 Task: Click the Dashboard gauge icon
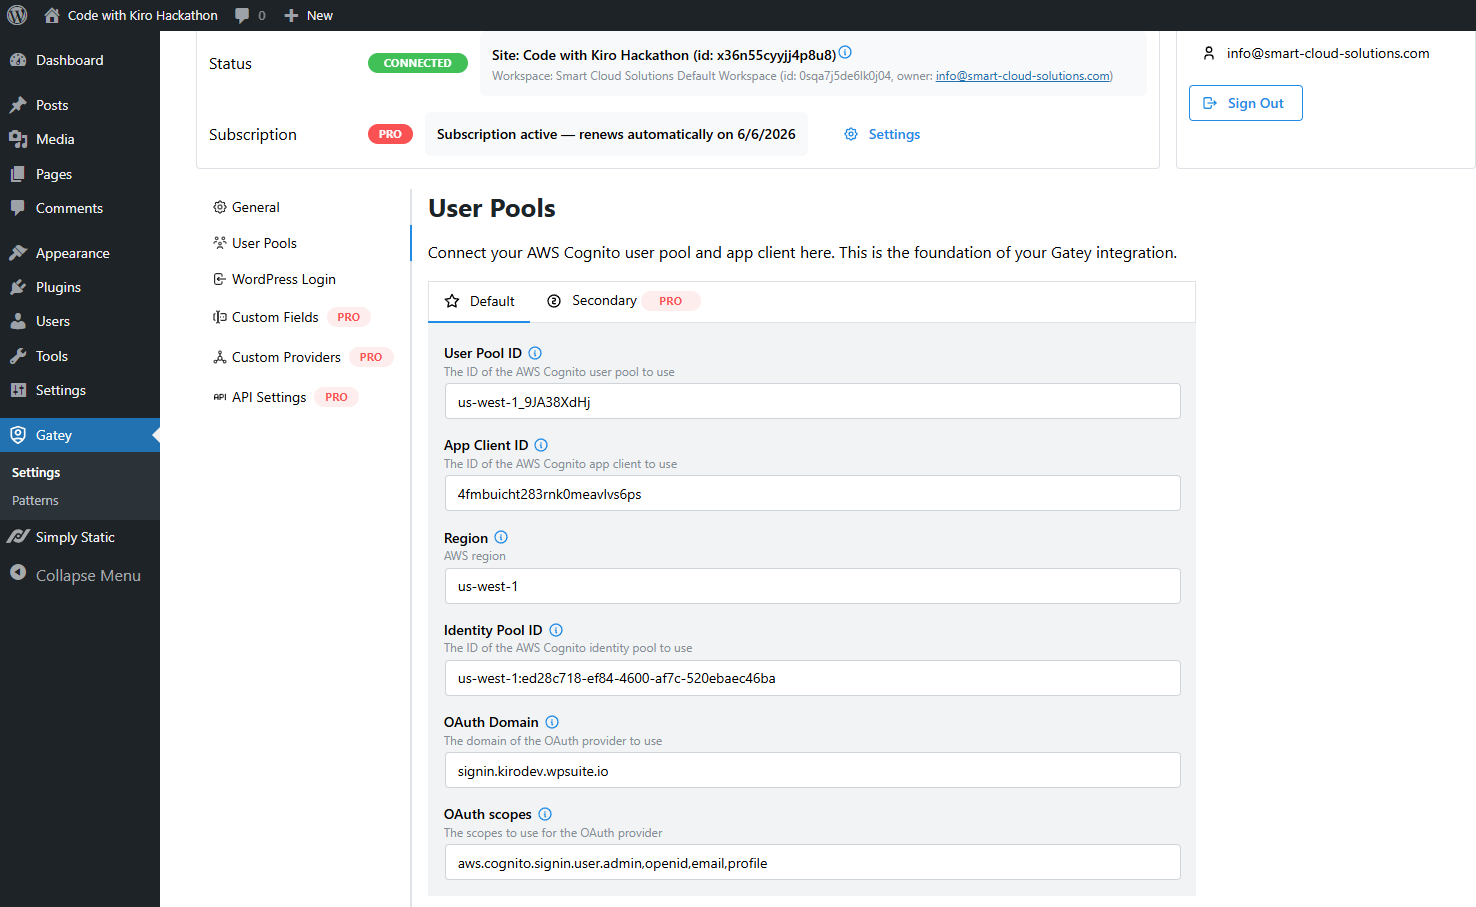pos(18,60)
